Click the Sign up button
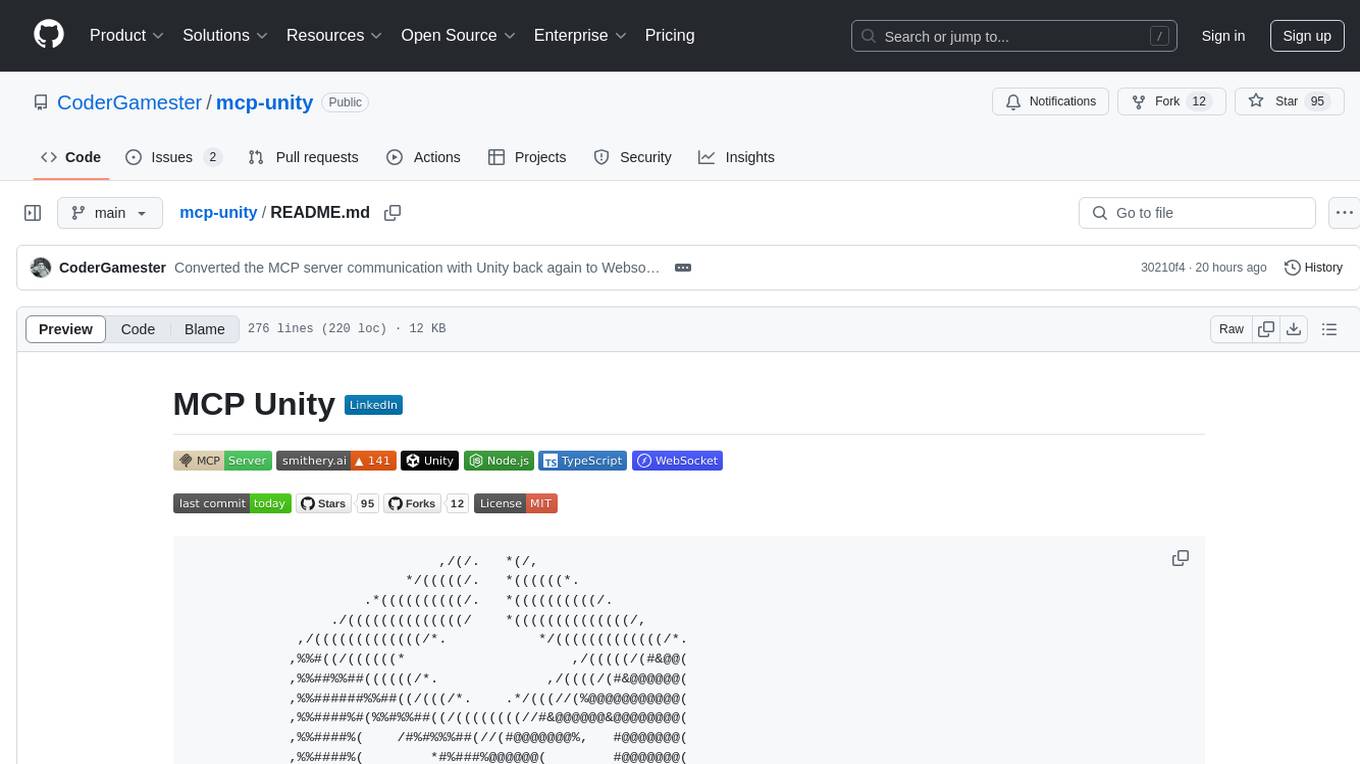Image resolution: width=1360 pixels, height=764 pixels. coord(1307,36)
